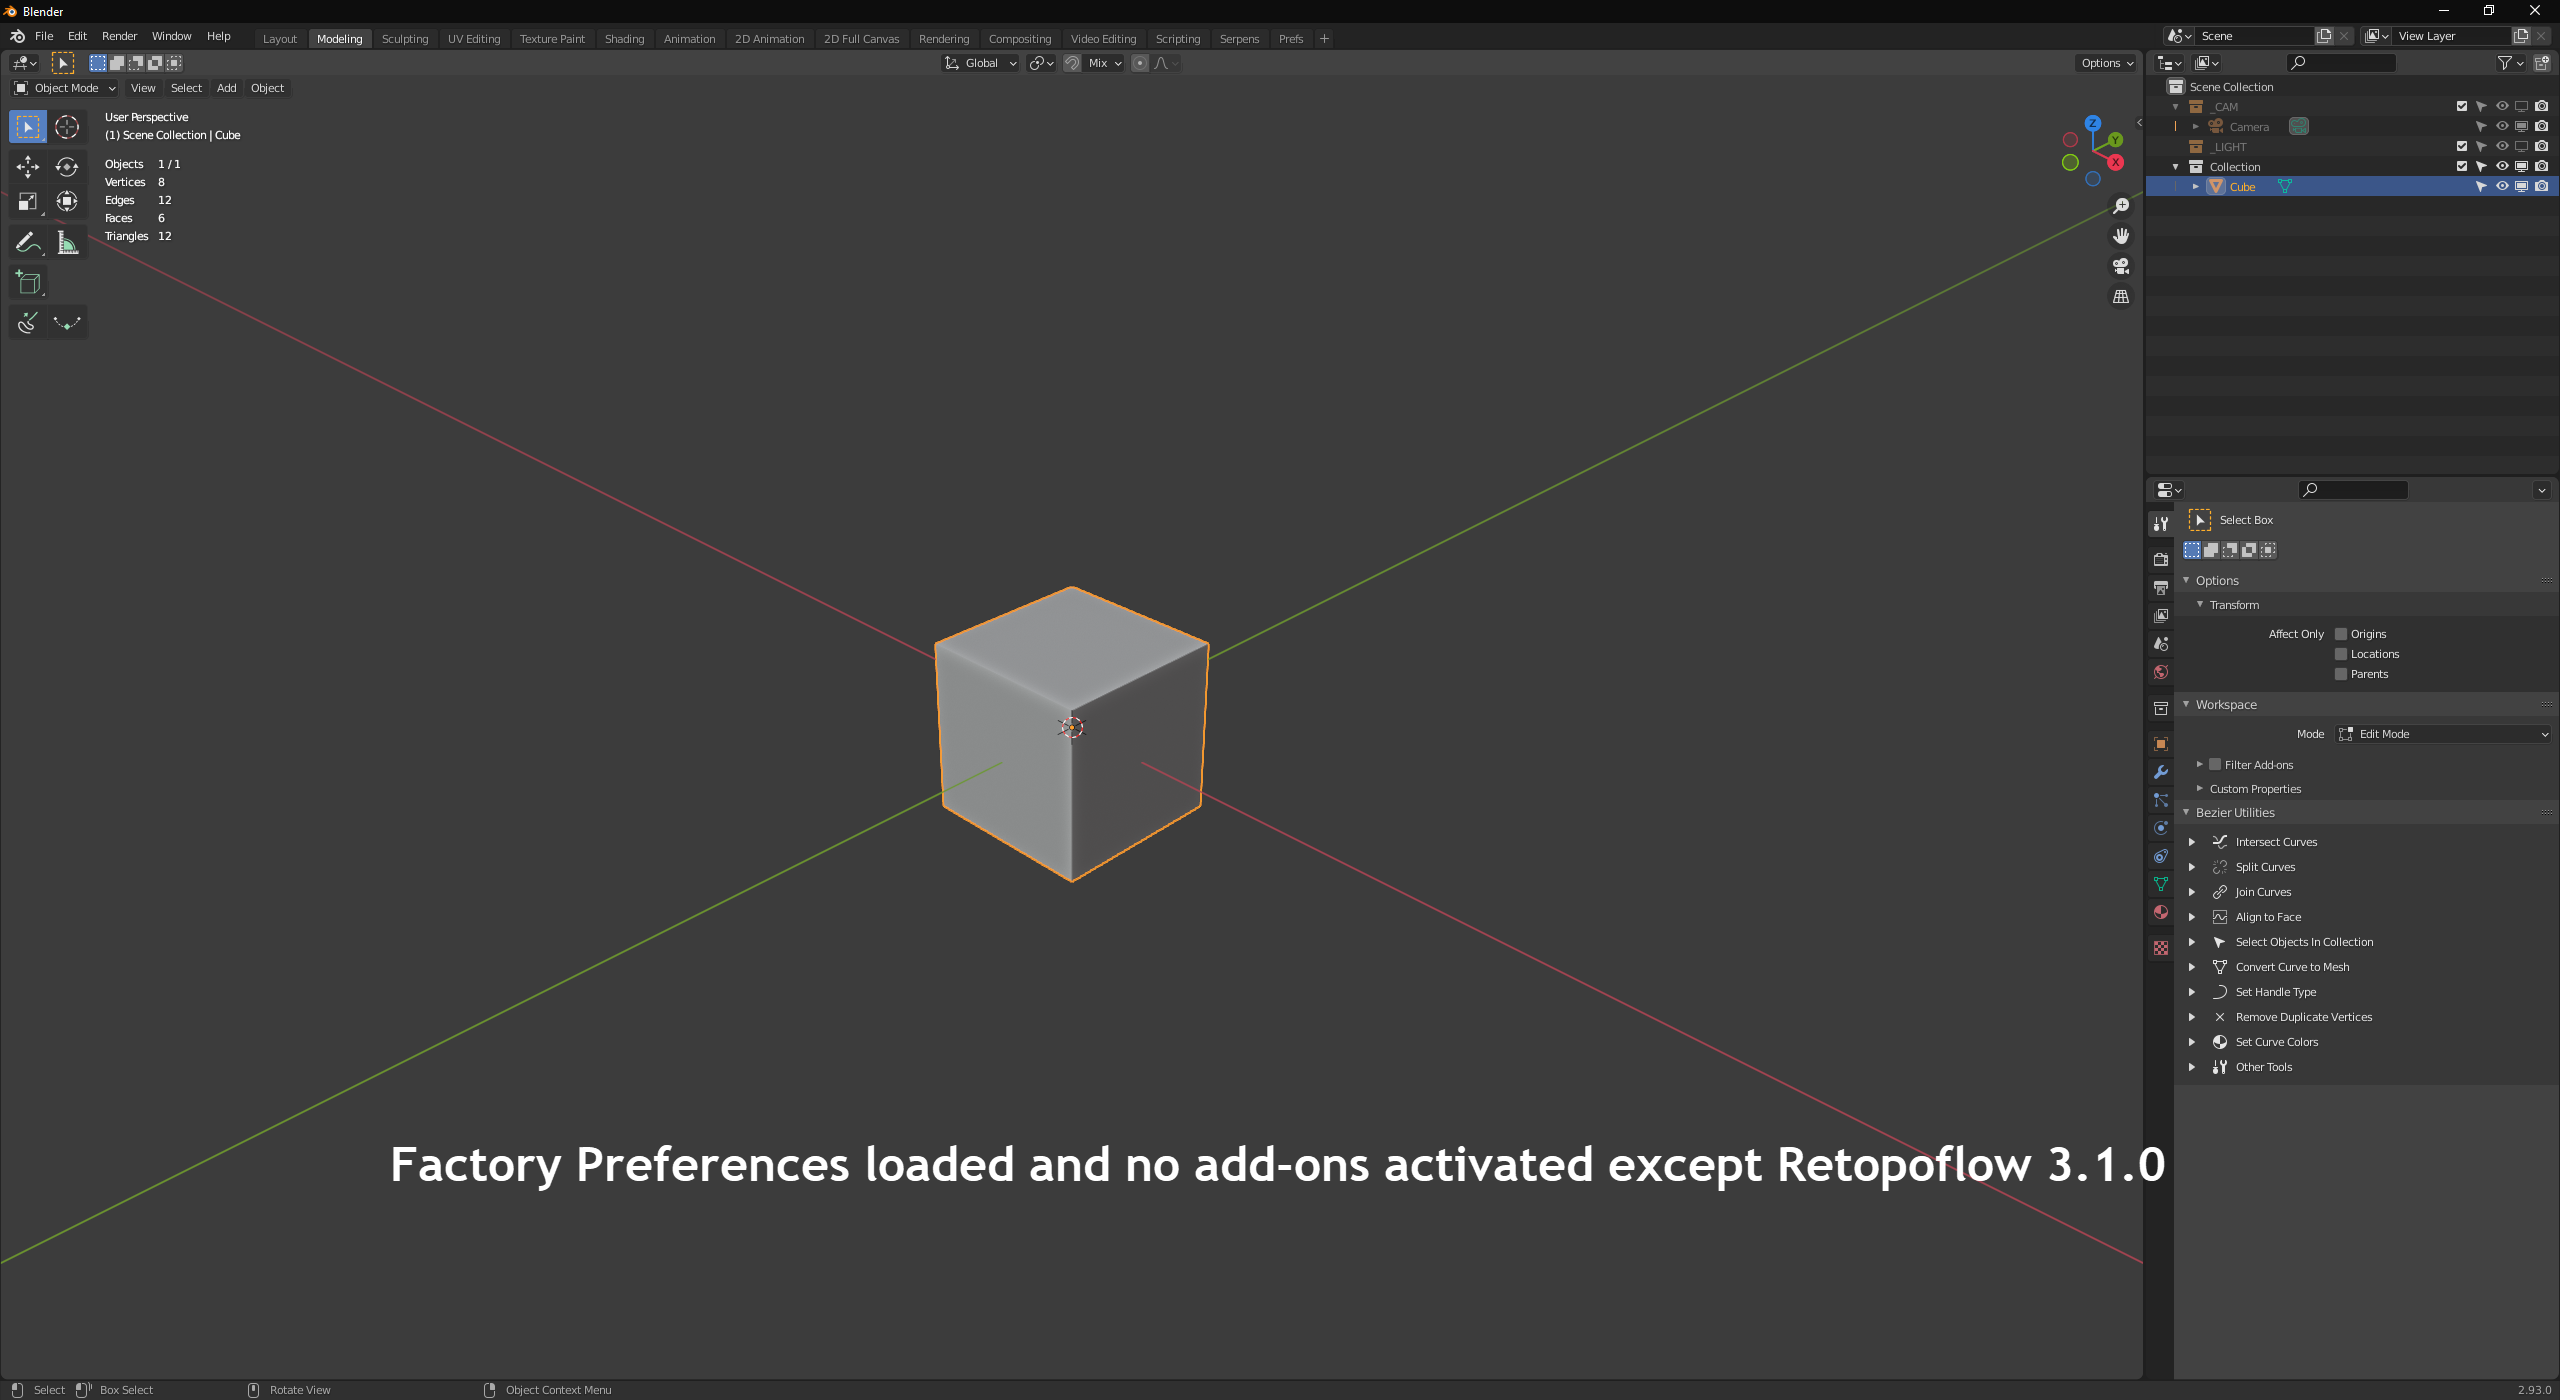2560x1400 pixels.
Task: Open World Properties via the globe icon
Action: pos(2161,671)
